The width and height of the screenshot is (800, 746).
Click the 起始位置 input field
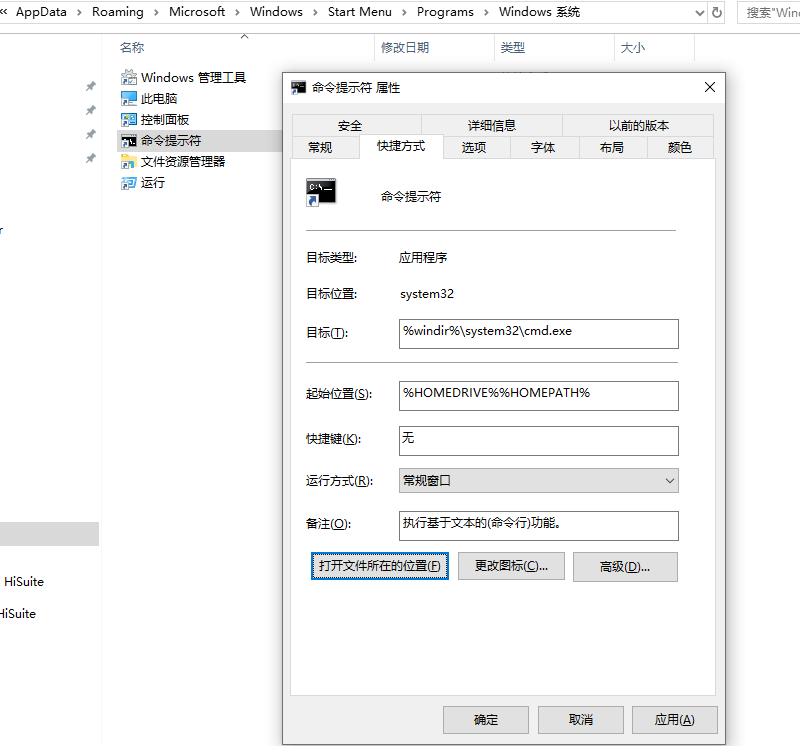tap(539, 396)
